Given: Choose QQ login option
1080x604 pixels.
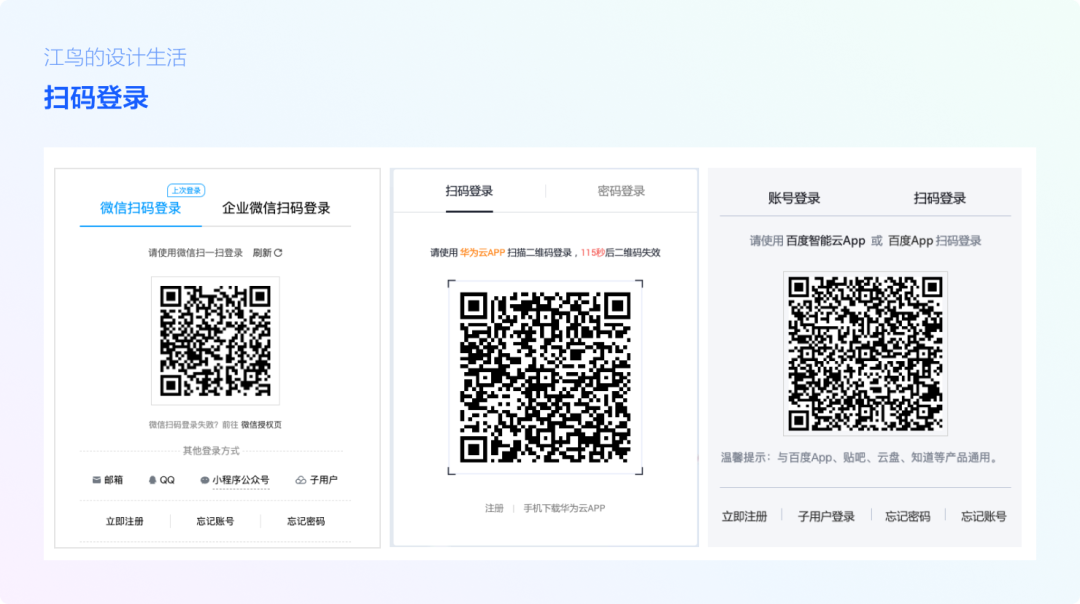Looking at the screenshot, I should click(162, 480).
